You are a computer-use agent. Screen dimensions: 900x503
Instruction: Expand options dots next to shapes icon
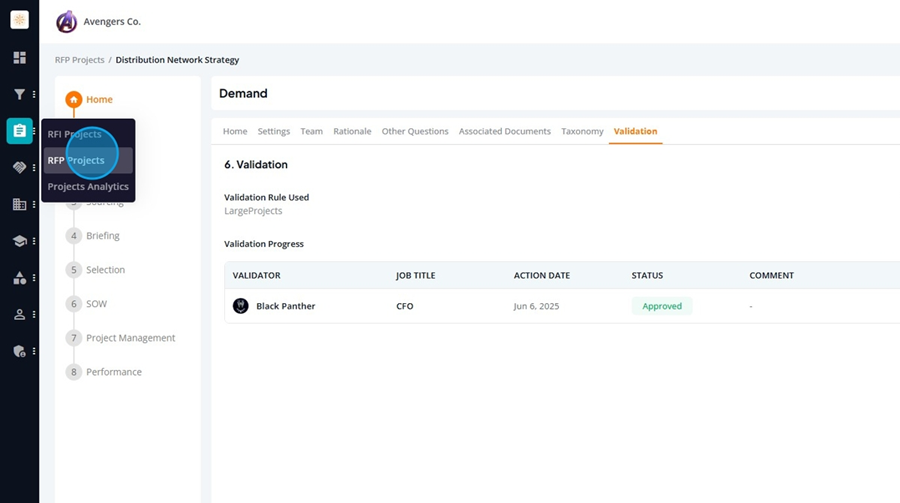coord(34,278)
